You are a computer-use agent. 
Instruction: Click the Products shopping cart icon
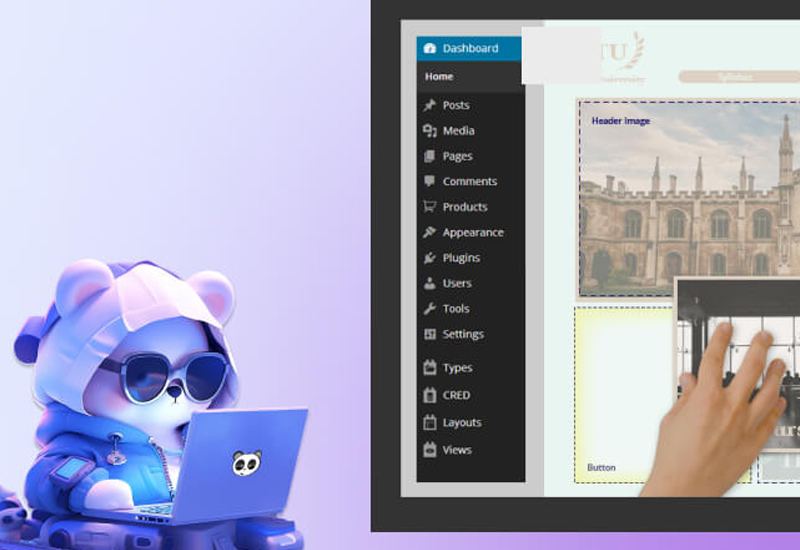(430, 207)
